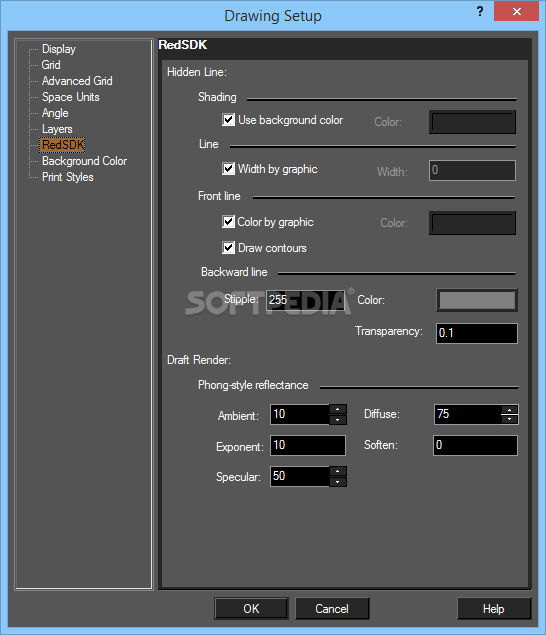Open the Background Color page
The width and height of the screenshot is (546, 635).
coord(84,161)
